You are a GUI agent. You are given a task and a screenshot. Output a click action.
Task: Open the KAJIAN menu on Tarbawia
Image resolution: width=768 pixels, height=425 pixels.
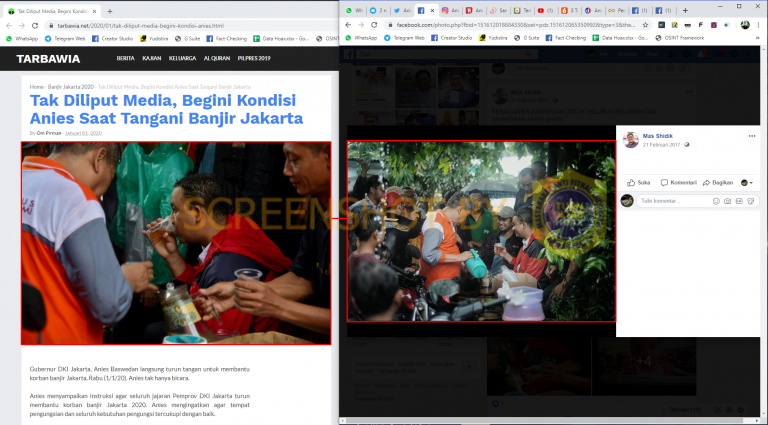[x=152, y=58]
